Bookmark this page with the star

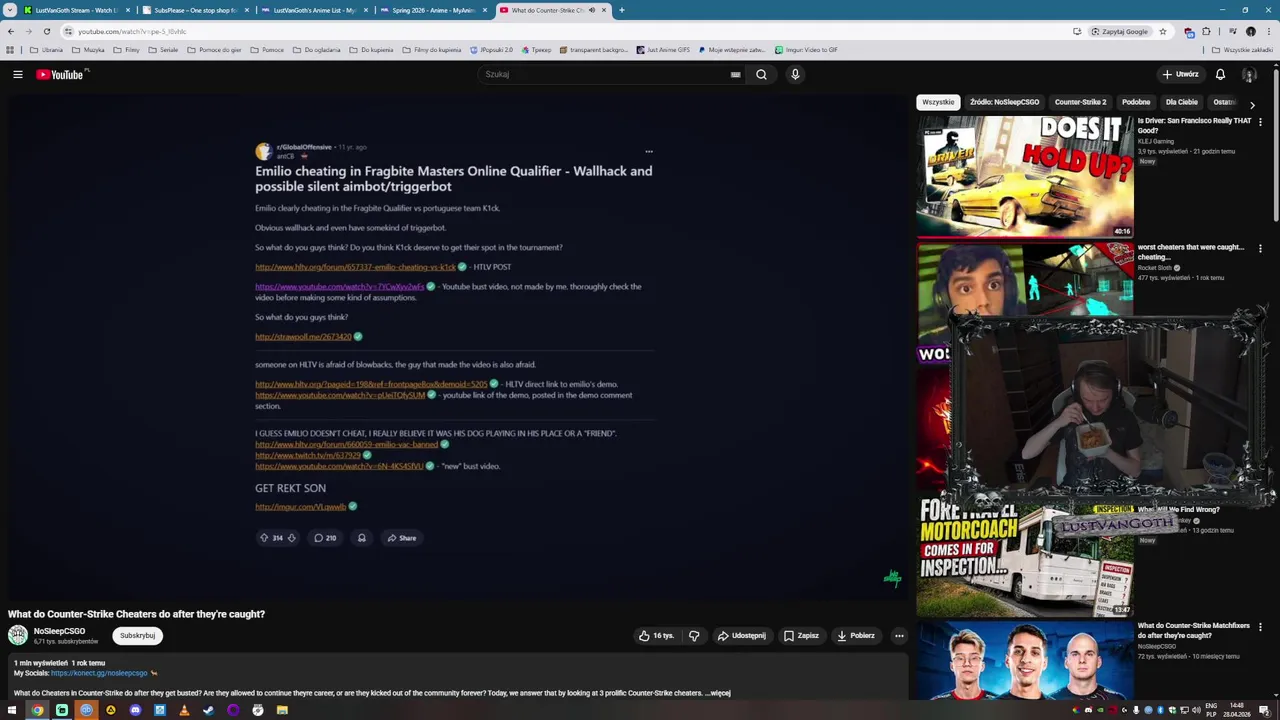(x=1163, y=31)
